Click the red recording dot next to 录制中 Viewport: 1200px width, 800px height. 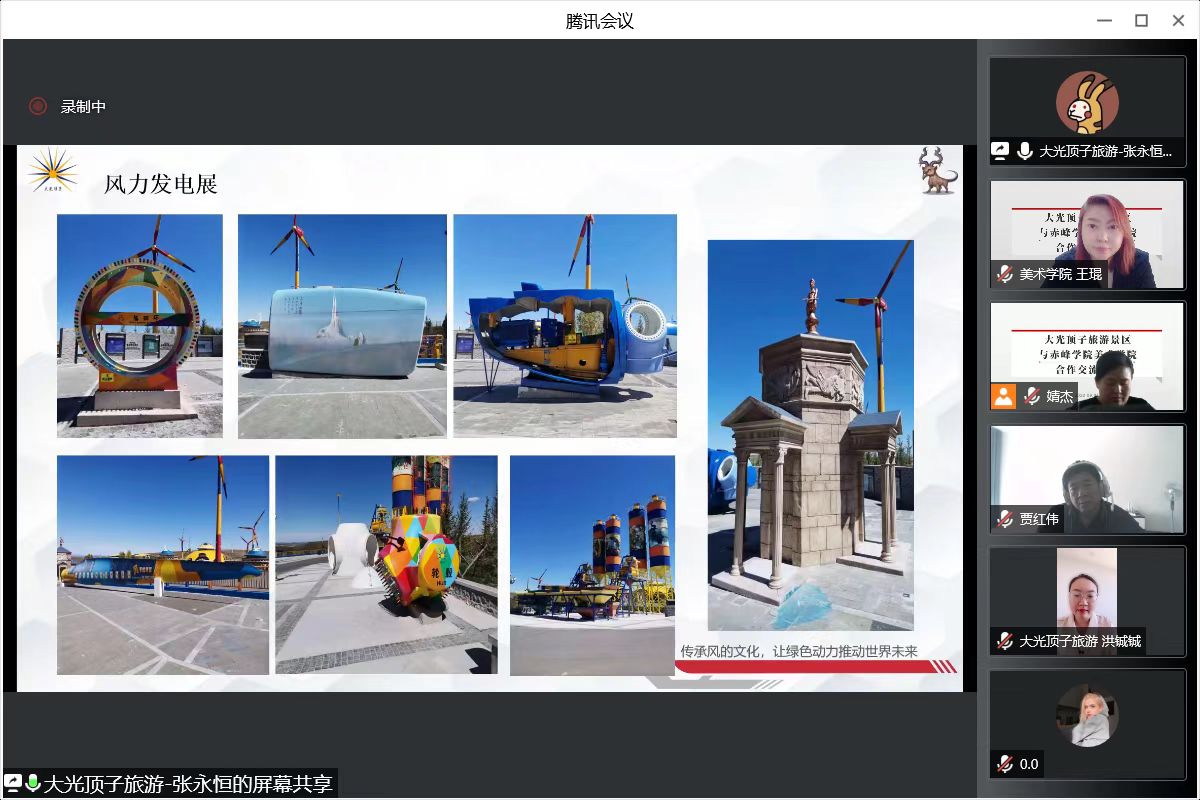39,105
